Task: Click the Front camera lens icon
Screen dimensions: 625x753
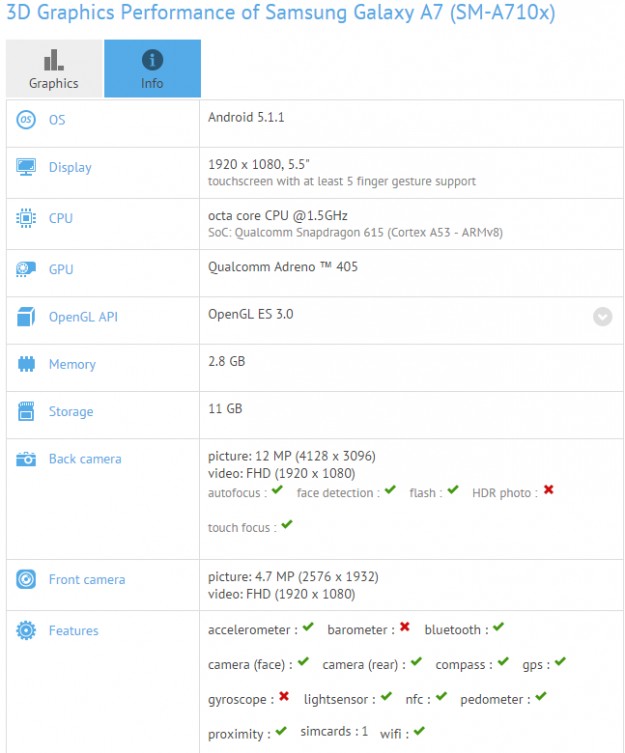Action: pyautogui.click(x=26, y=580)
